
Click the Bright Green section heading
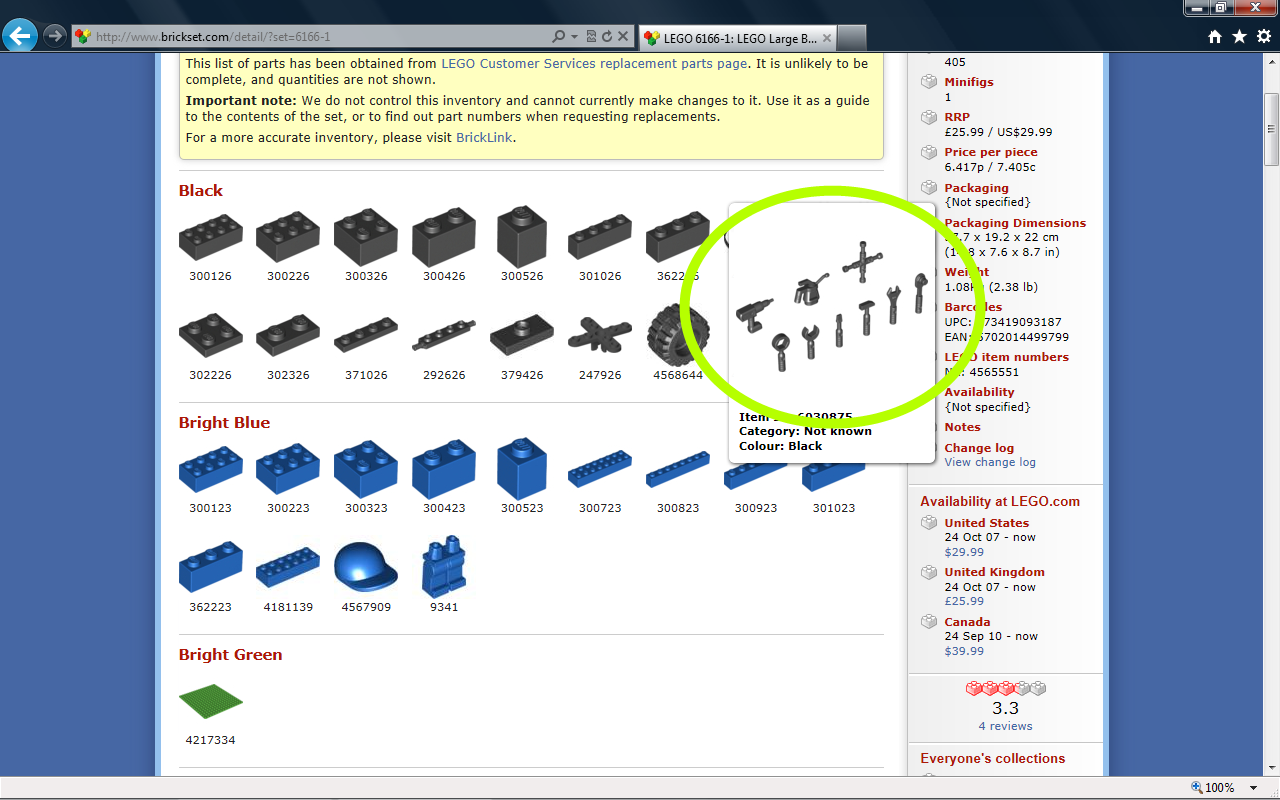[x=230, y=654]
